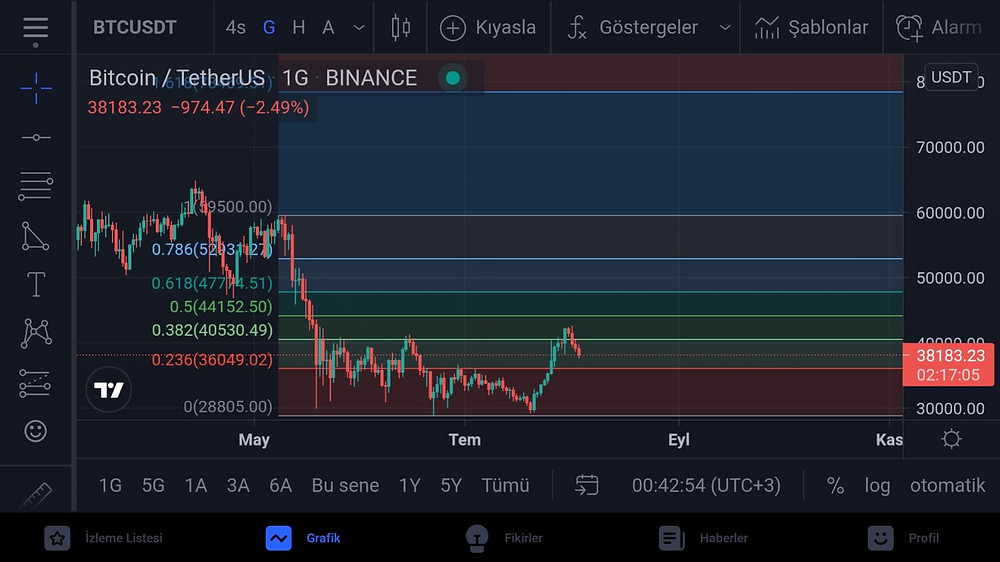
Task: Open the Fibonacci retracement tools
Action: tap(36, 186)
